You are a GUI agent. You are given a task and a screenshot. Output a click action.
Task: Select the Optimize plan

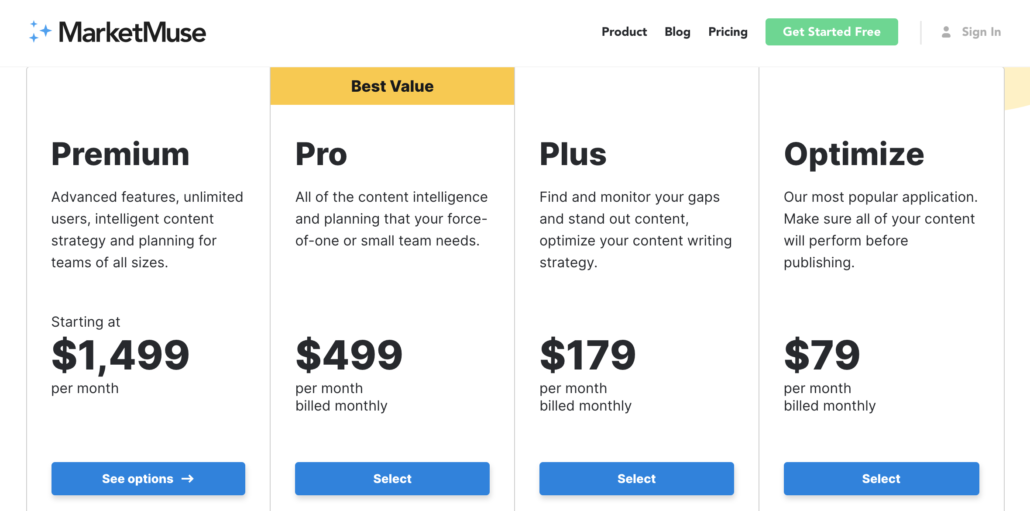tap(882, 479)
